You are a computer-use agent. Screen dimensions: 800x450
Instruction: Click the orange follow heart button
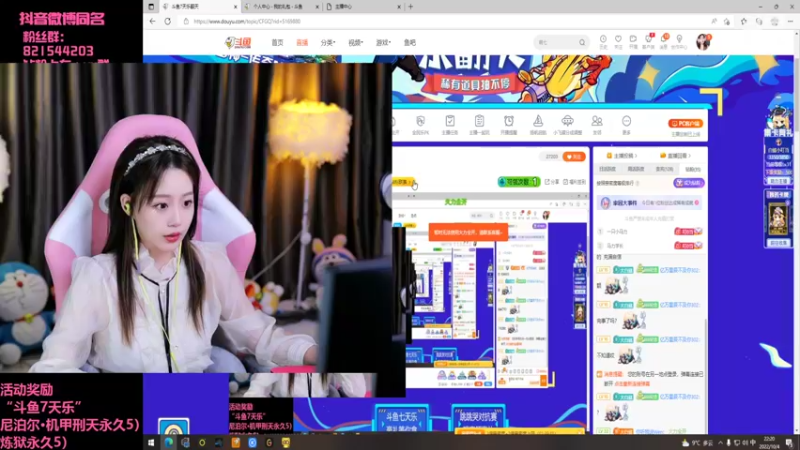[x=574, y=157]
